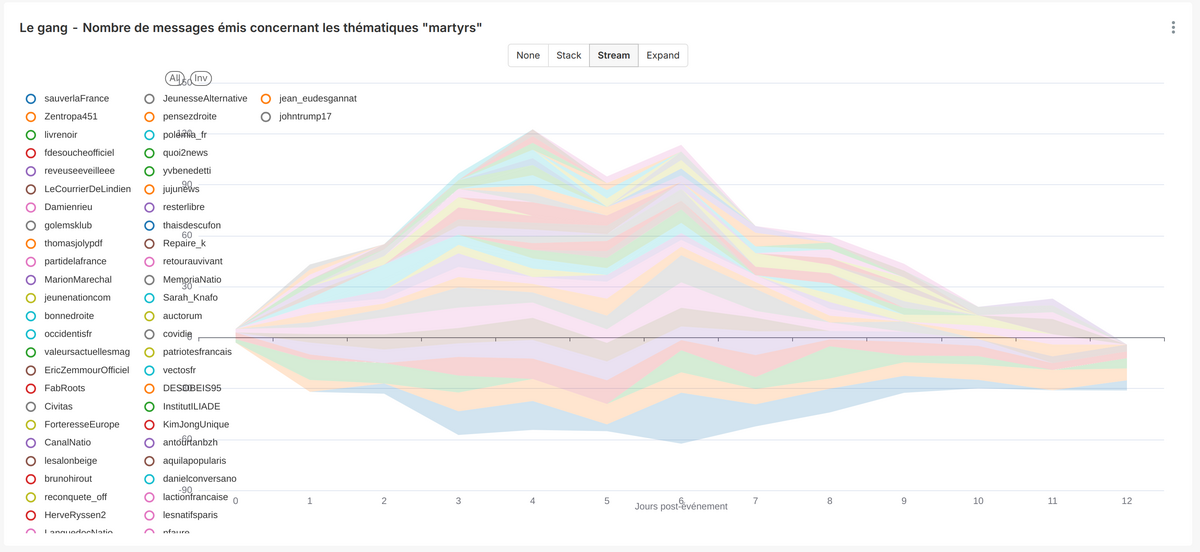Click the jean_eudesgannat legend circle icon

[x=266, y=99]
